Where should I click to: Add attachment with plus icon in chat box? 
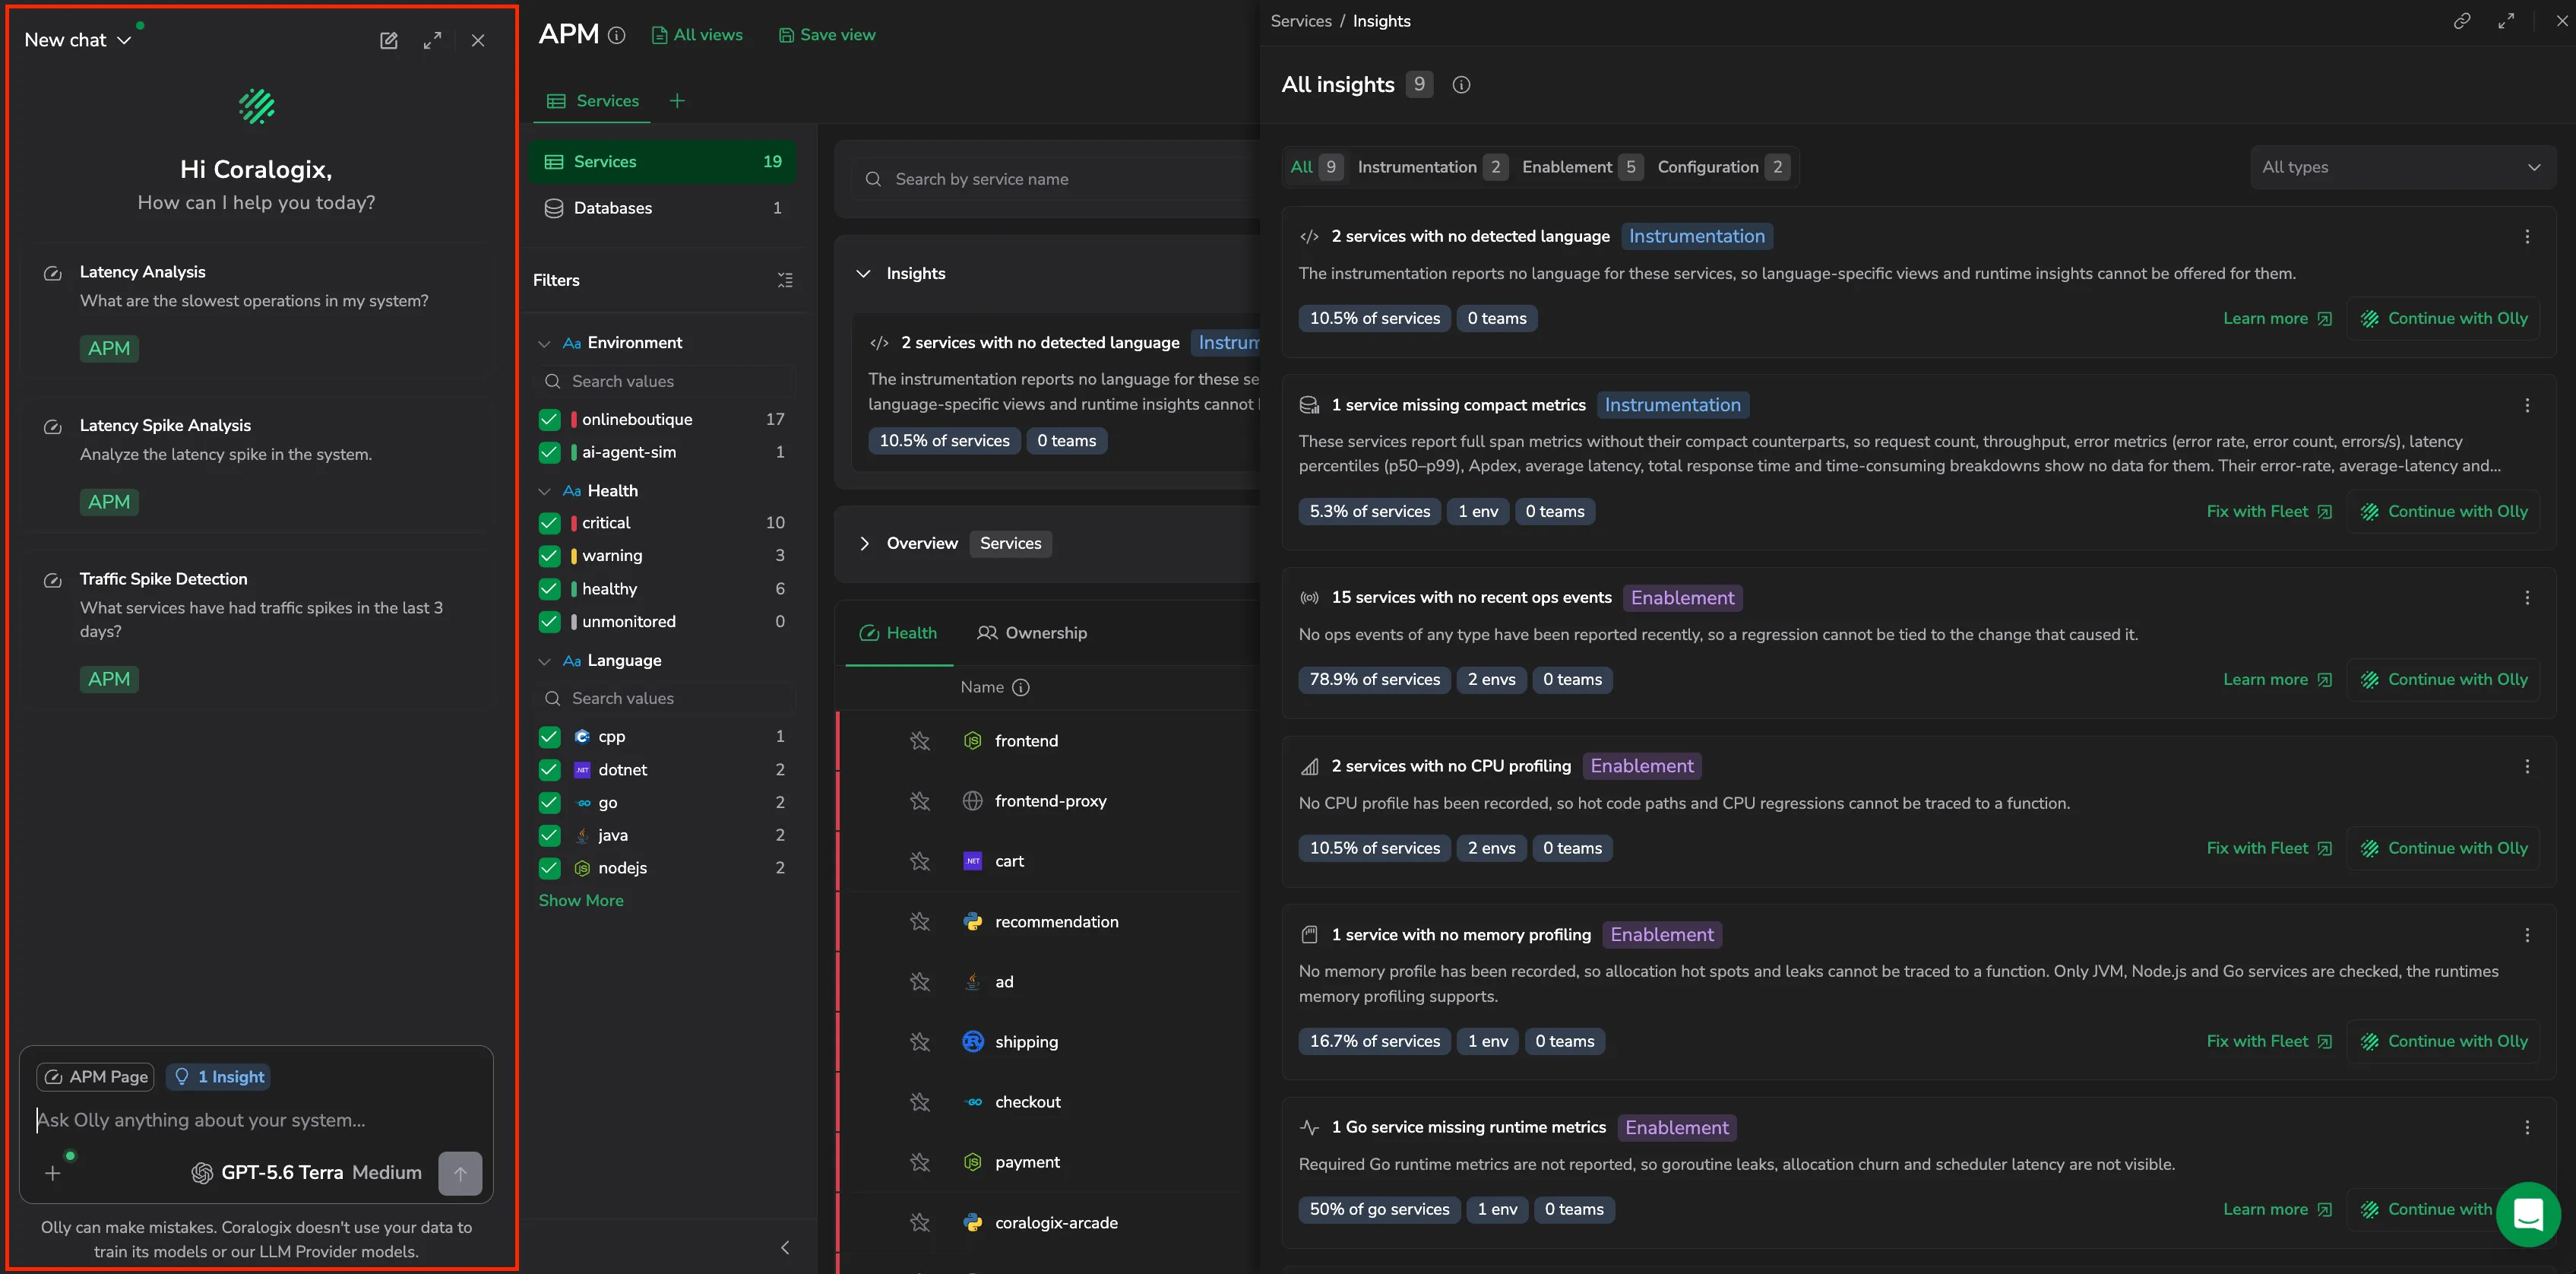pyautogui.click(x=53, y=1173)
